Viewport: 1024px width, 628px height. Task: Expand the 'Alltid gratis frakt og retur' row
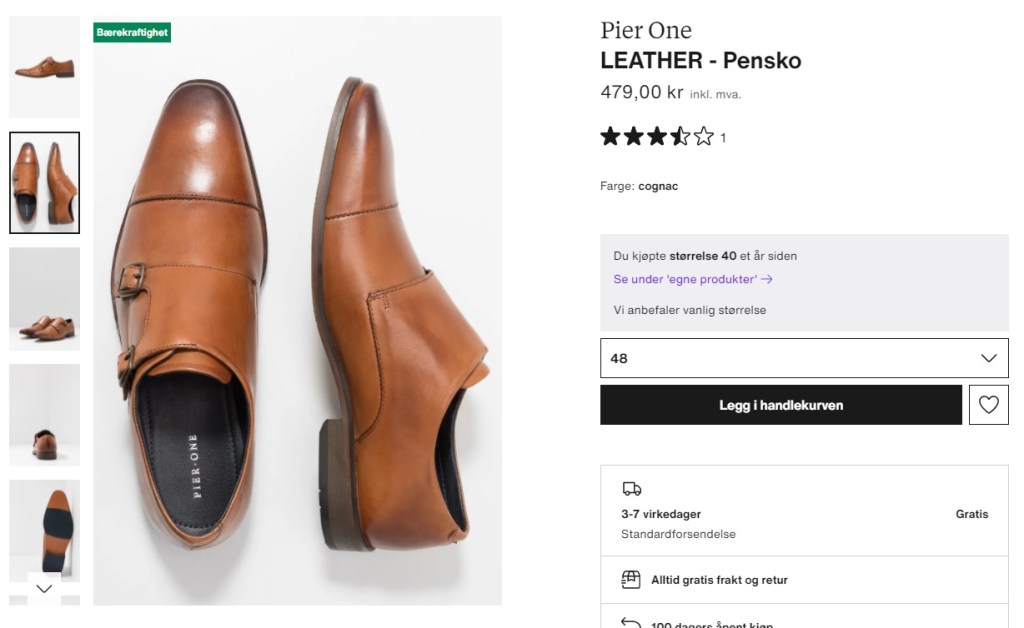coord(804,580)
